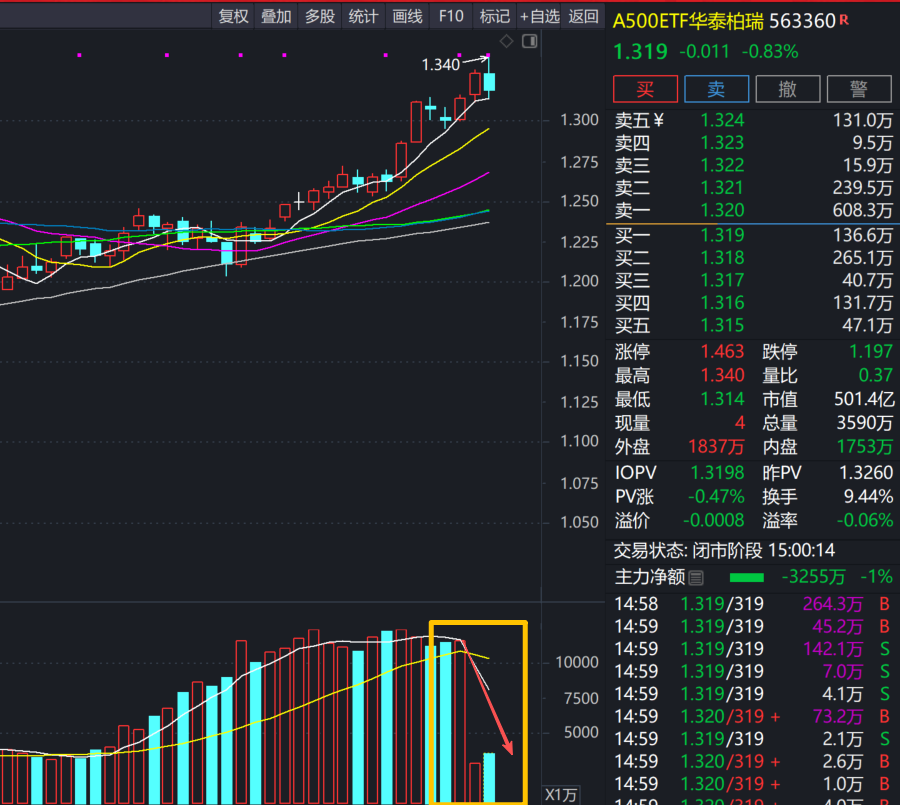The image size is (900, 805).
Task: Click the 撤 cancel-order button
Action: pos(788,89)
